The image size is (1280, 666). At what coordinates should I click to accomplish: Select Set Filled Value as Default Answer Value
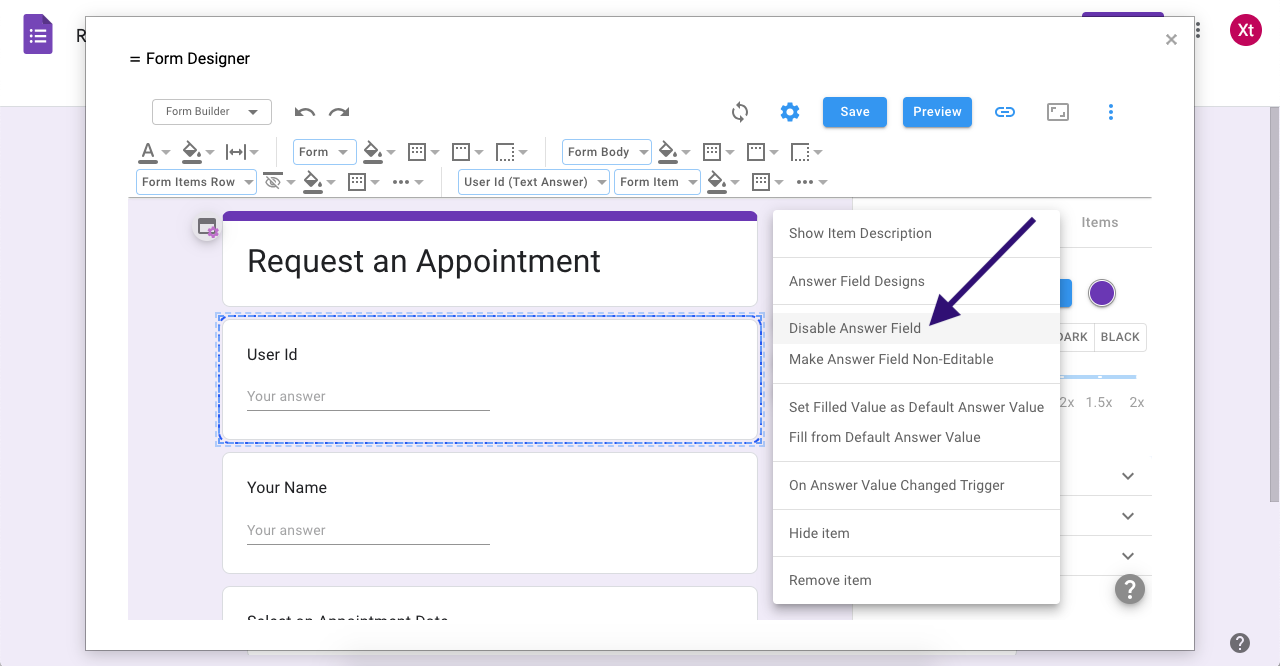click(x=916, y=407)
